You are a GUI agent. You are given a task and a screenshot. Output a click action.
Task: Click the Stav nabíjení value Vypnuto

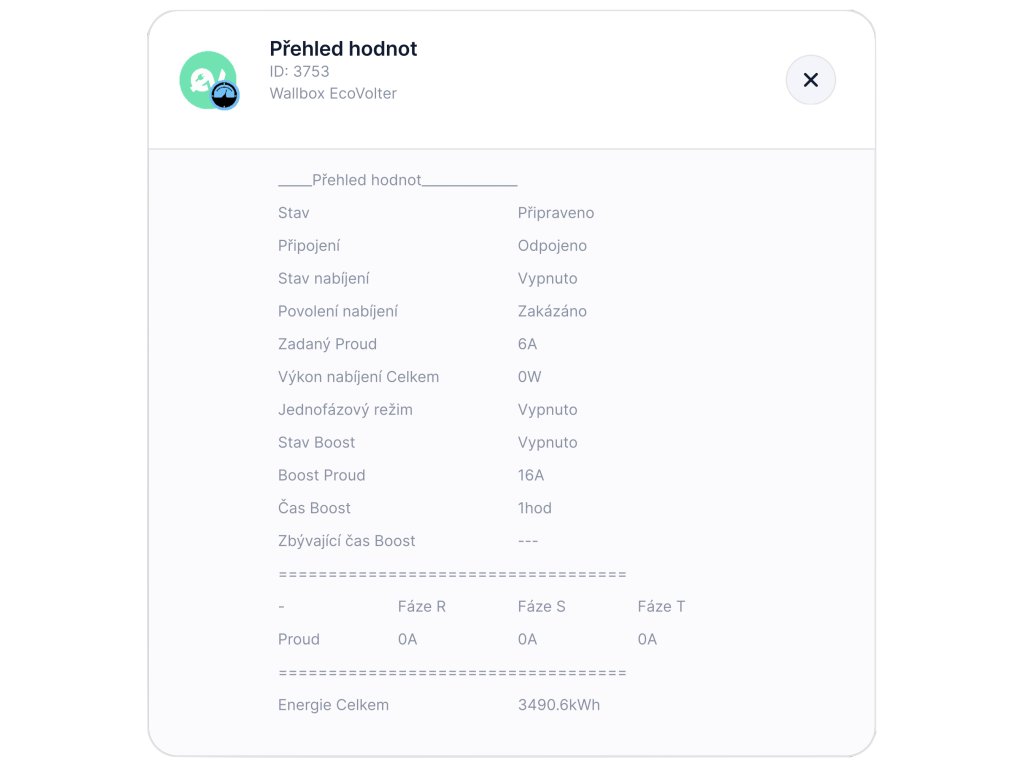[x=547, y=279]
